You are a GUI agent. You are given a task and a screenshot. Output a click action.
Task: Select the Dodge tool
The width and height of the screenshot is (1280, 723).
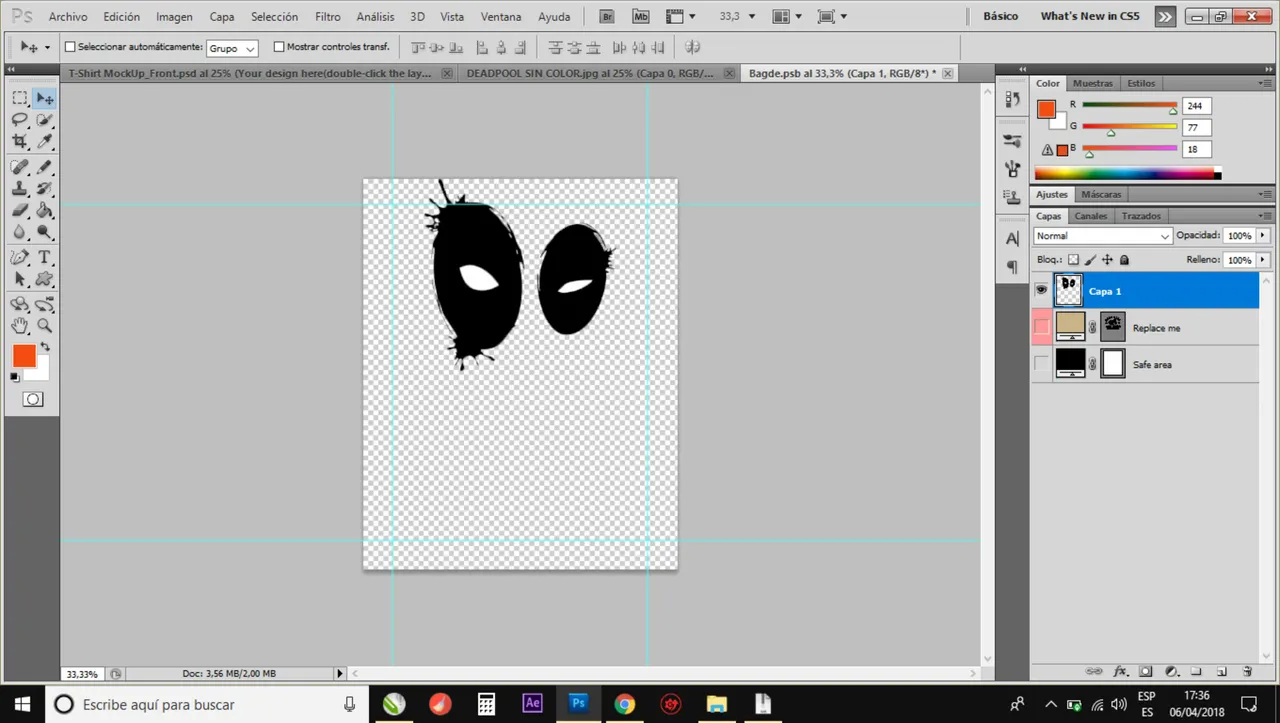44,233
